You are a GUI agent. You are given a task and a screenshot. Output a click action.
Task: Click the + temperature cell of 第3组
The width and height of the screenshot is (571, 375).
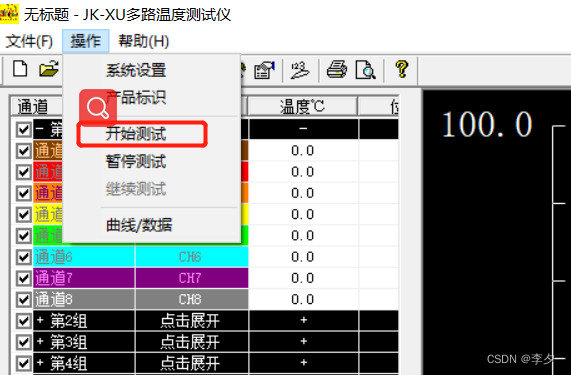pos(304,342)
